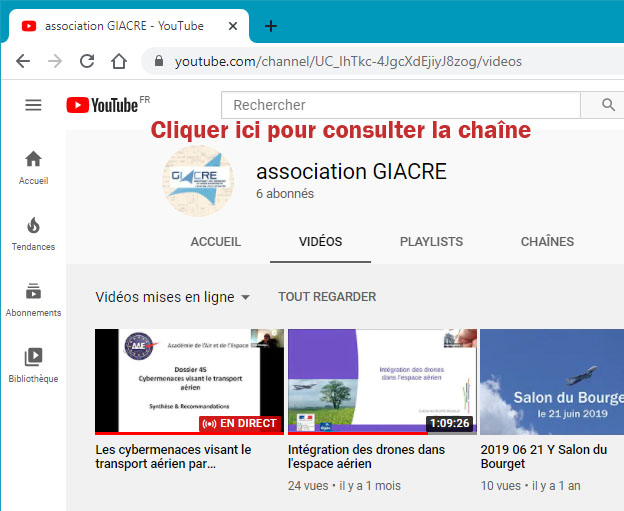Click in the Rechercher search field
This screenshot has width=624, height=511.
[x=400, y=105]
